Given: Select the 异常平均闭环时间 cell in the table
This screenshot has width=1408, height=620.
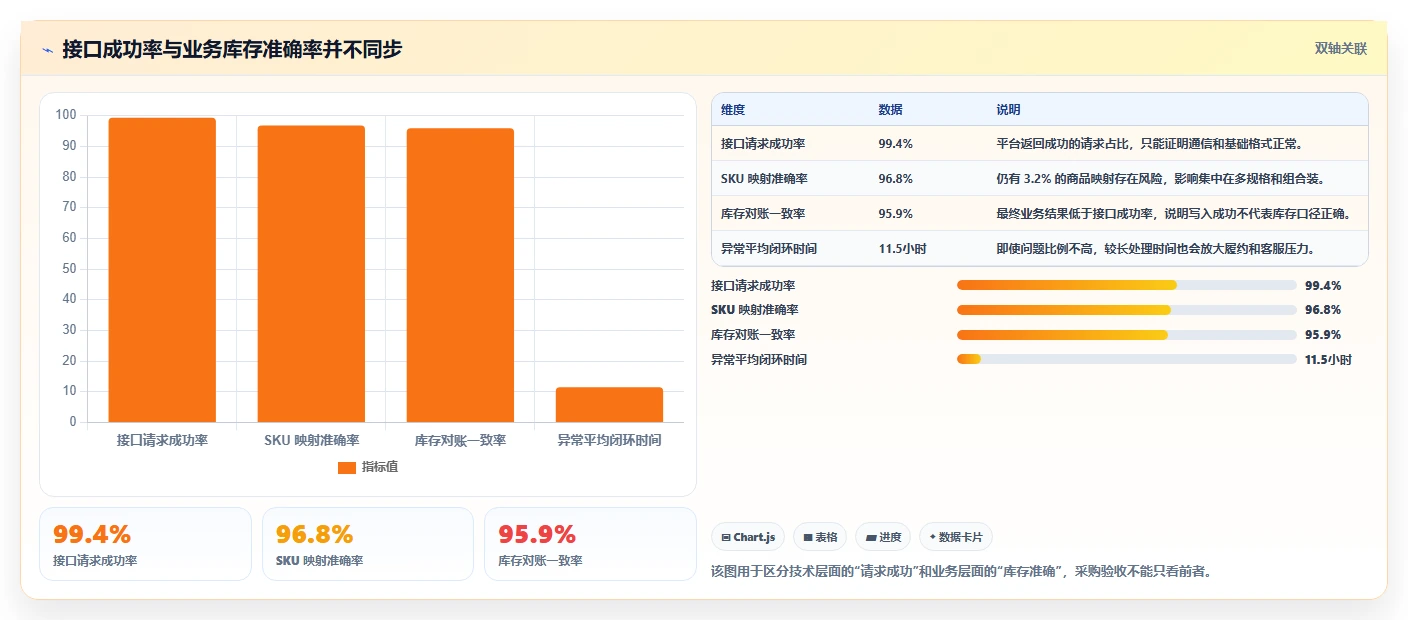Looking at the screenshot, I should (769, 249).
